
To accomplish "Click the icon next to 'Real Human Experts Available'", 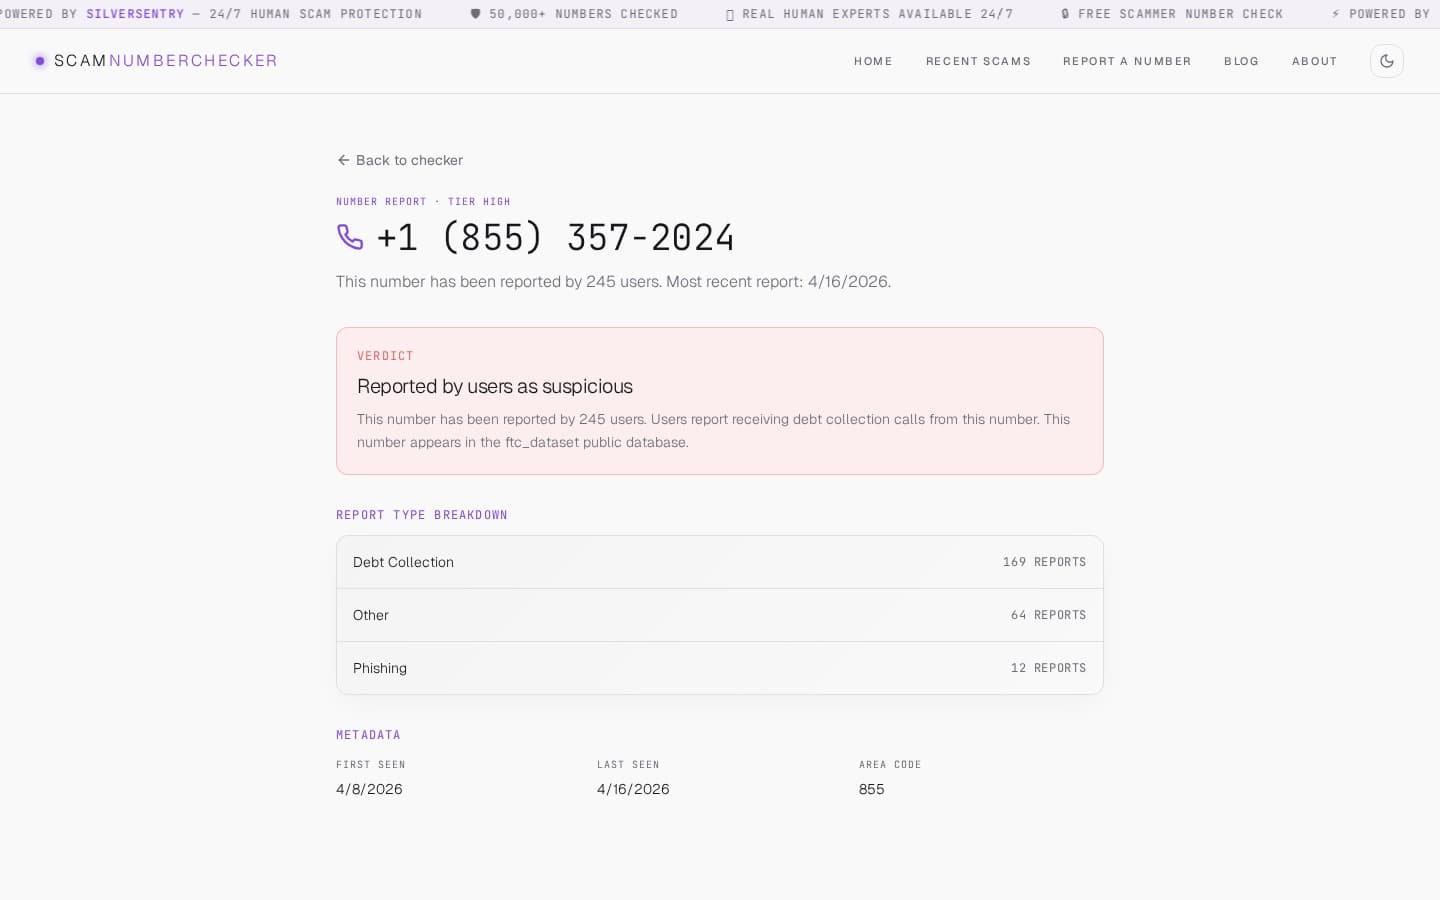I will [731, 14].
